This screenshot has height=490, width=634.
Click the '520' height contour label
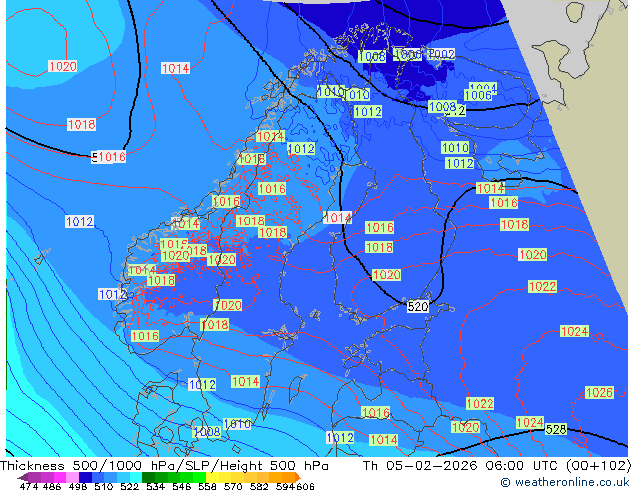click(x=418, y=306)
